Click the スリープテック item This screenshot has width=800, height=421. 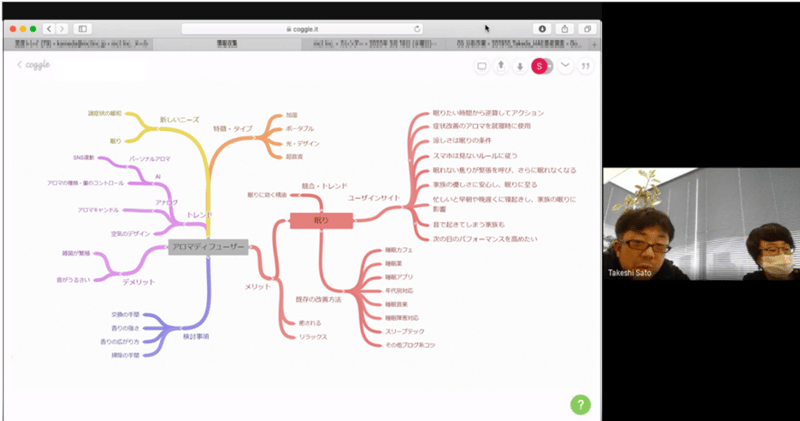405,332
